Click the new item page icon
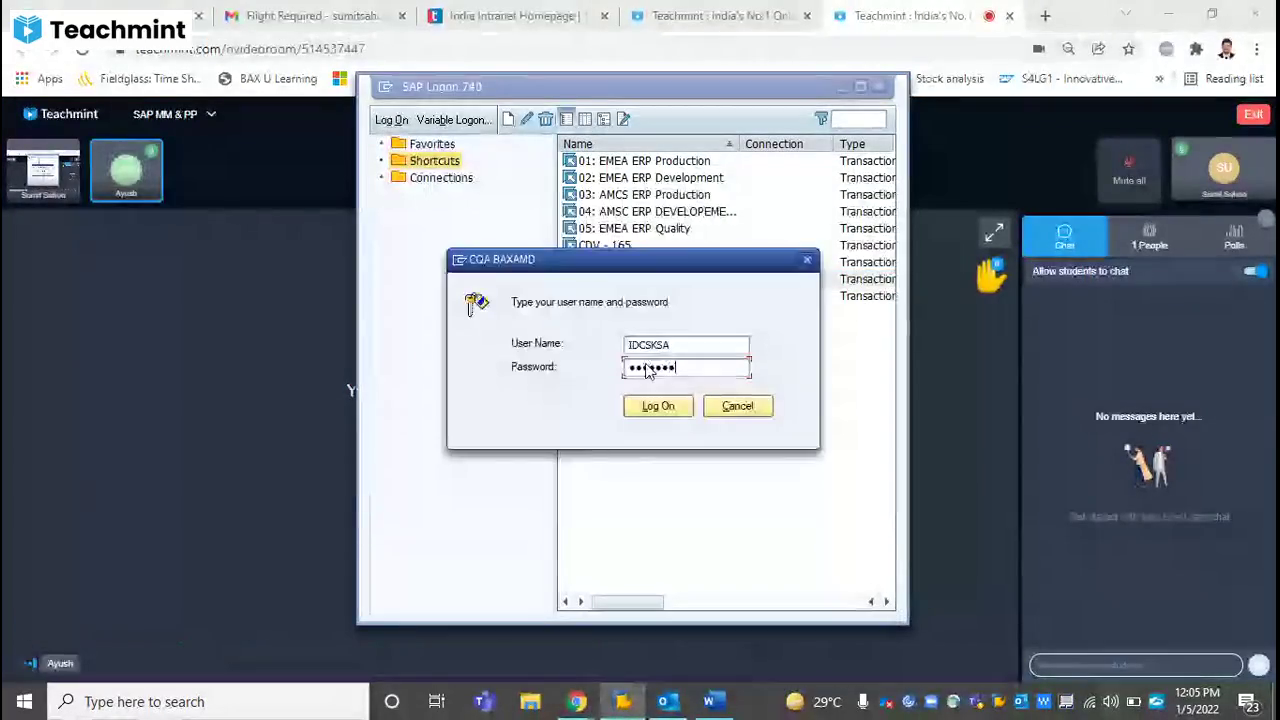This screenshot has height=720, width=1280. [x=508, y=120]
